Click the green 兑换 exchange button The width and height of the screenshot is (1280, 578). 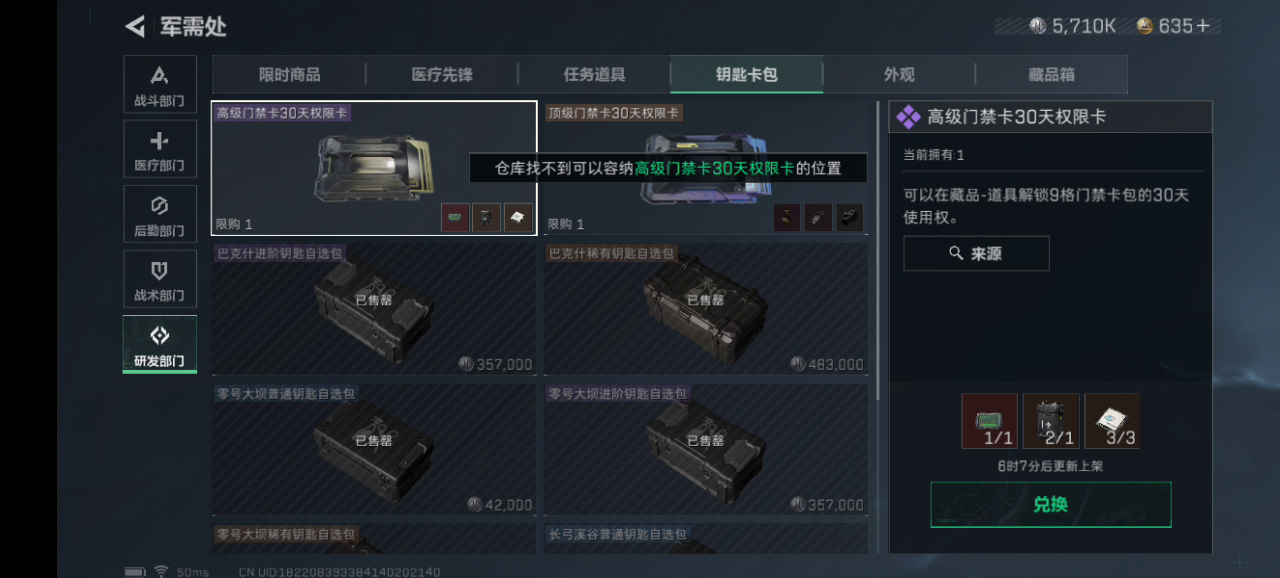point(1051,505)
